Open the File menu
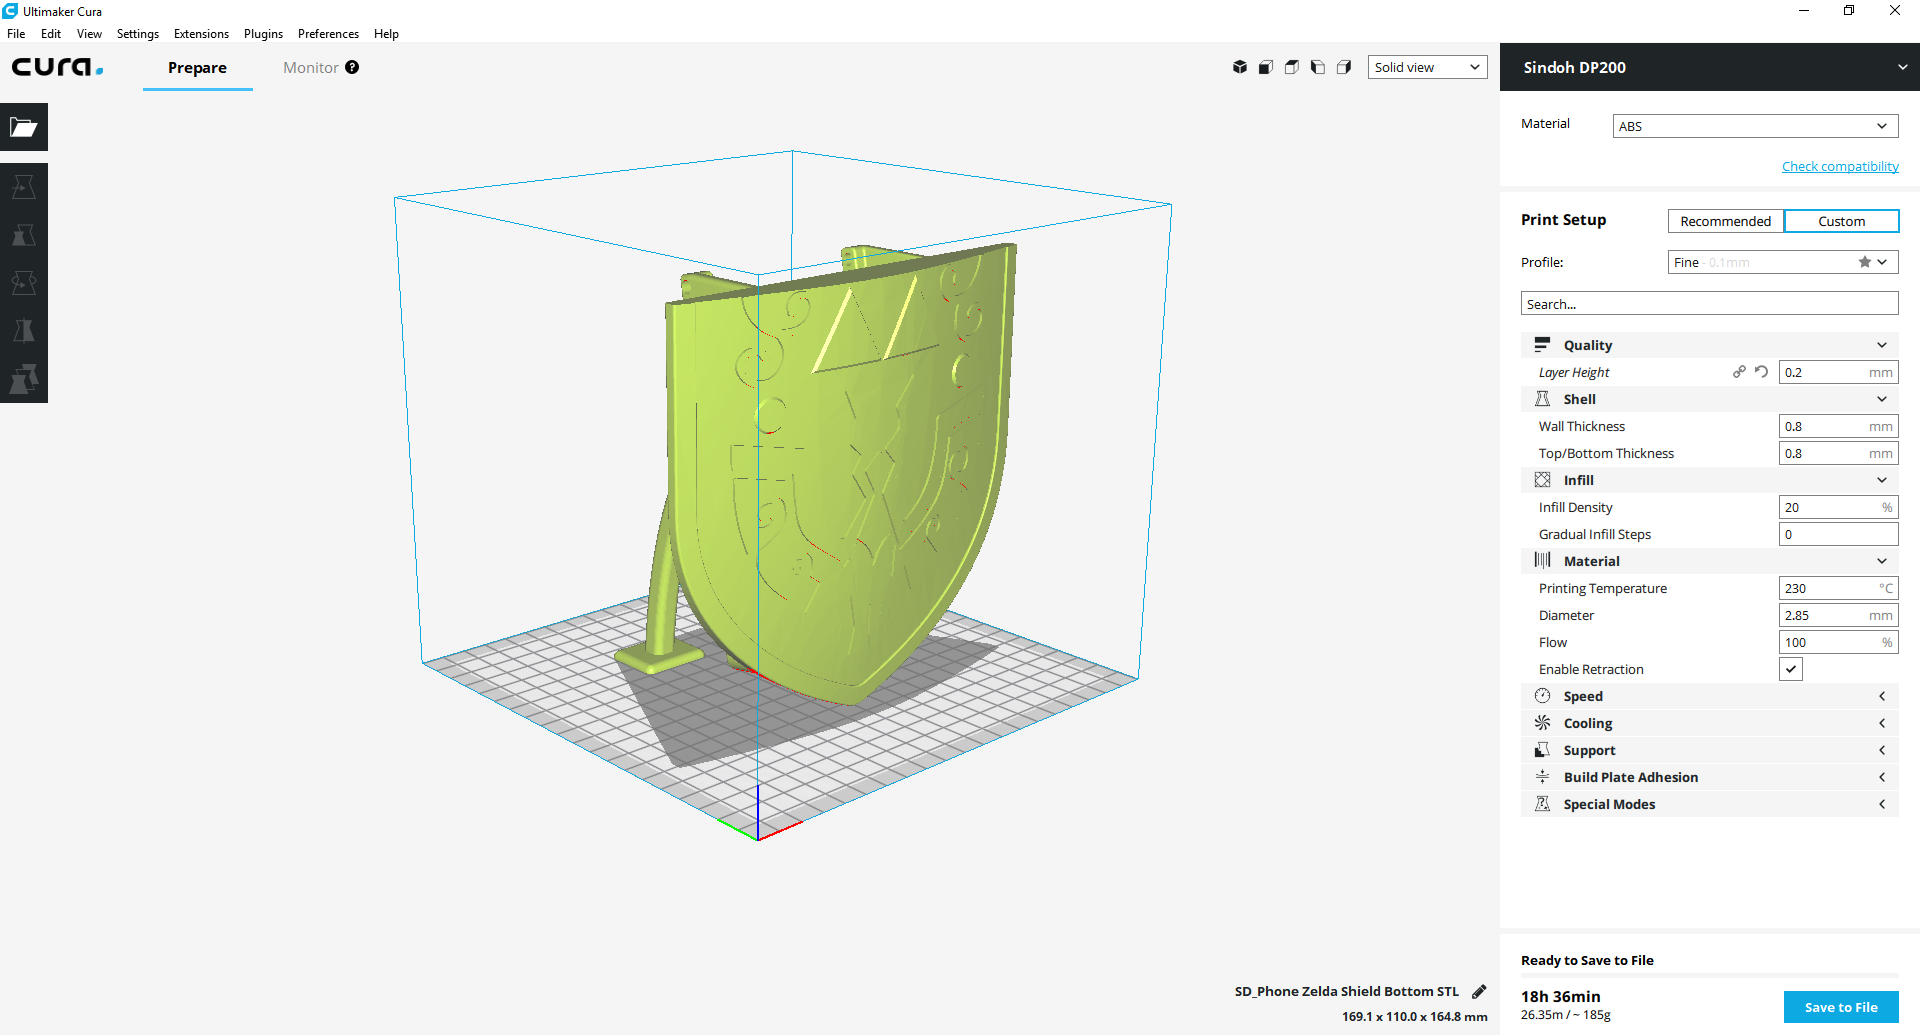 click(16, 33)
